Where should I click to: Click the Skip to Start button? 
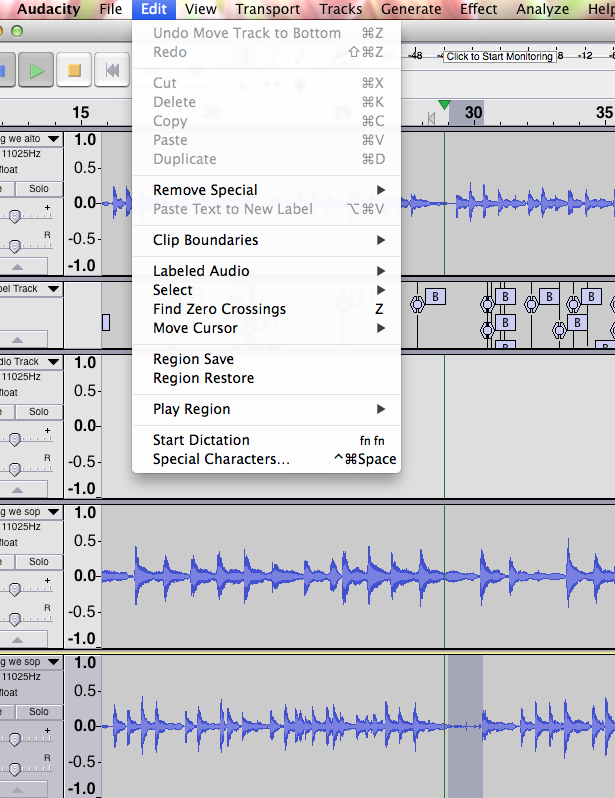point(113,70)
